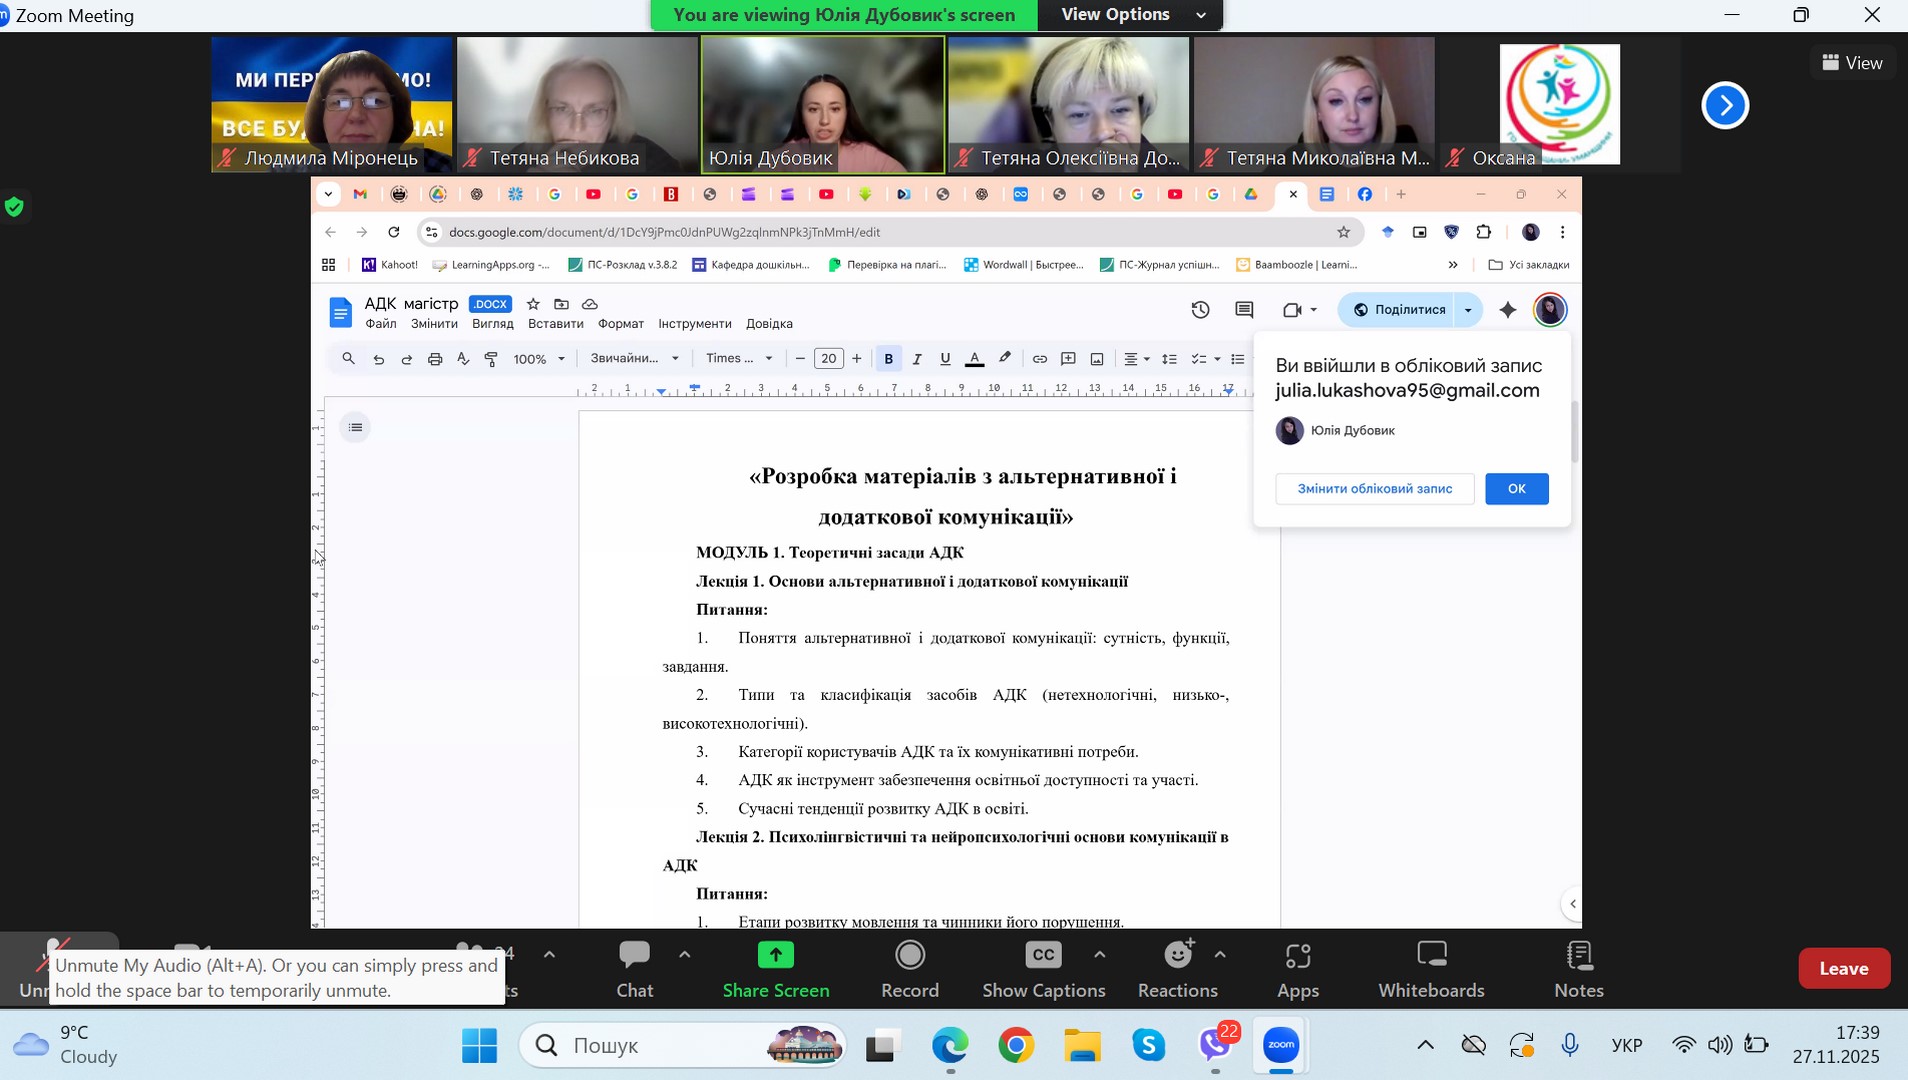Open the Вставити menu
The width and height of the screenshot is (1908, 1080).
coord(555,324)
